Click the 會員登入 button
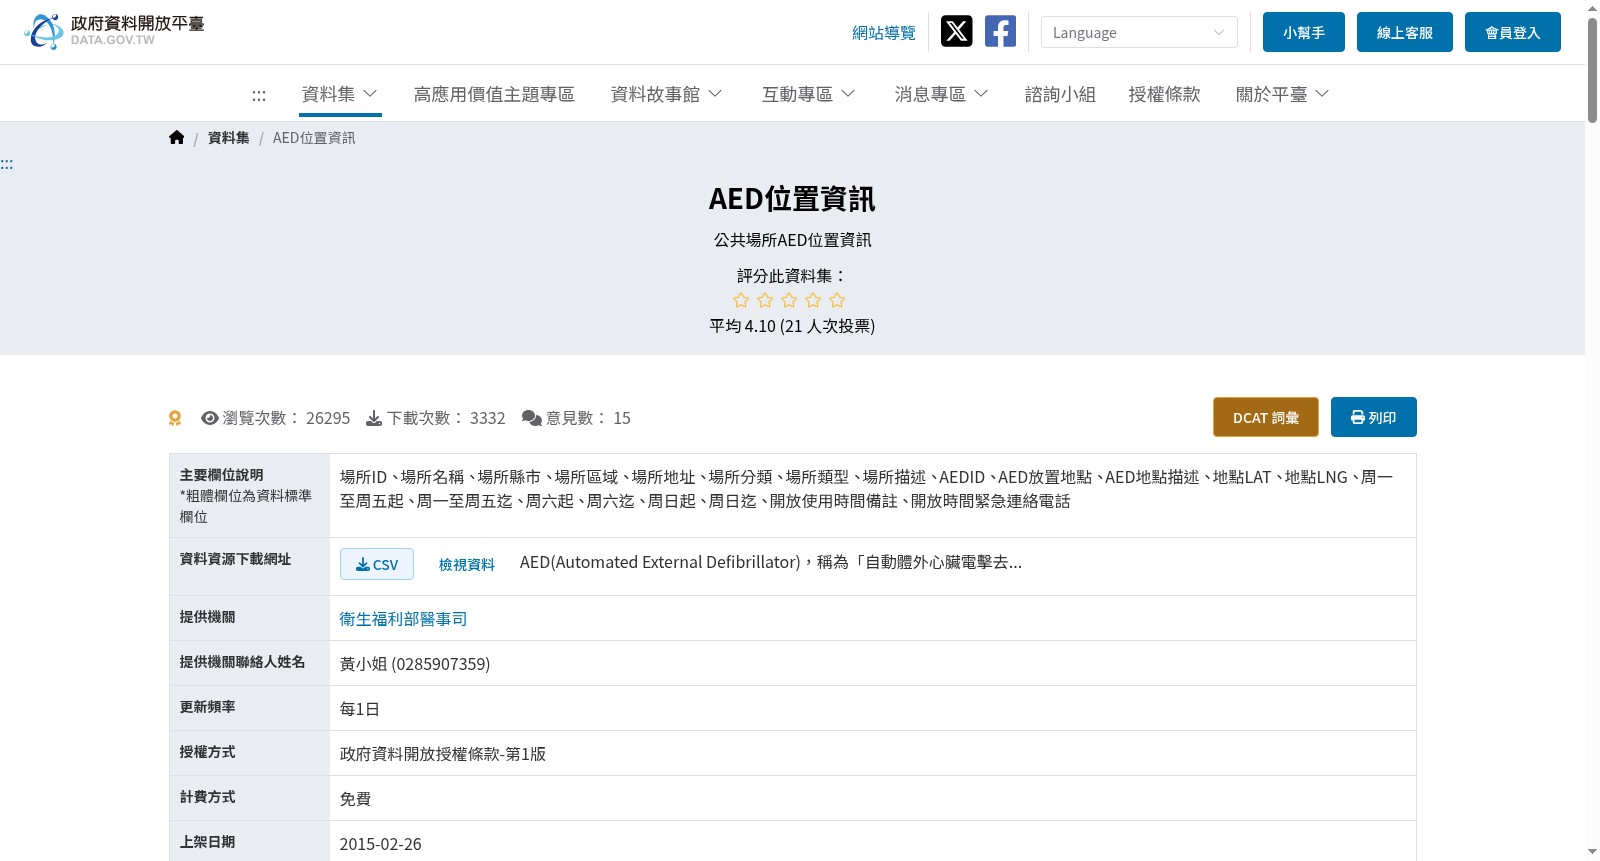 pyautogui.click(x=1513, y=32)
